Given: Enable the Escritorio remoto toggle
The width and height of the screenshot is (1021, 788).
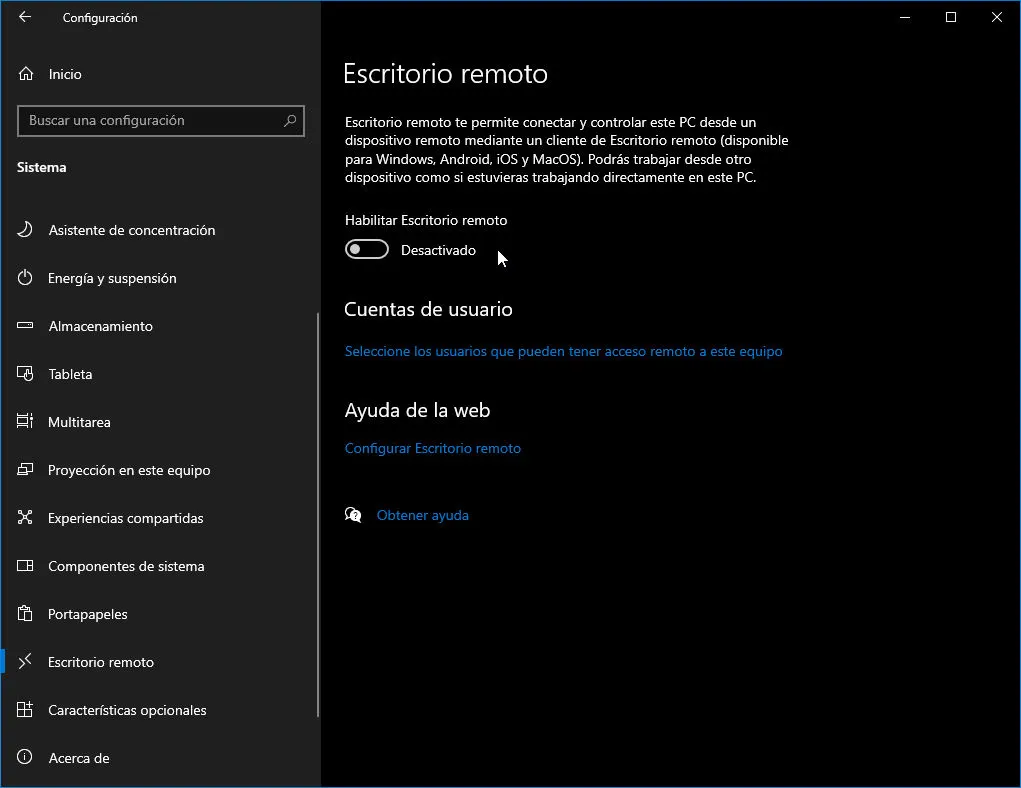Looking at the screenshot, I should tap(367, 249).
